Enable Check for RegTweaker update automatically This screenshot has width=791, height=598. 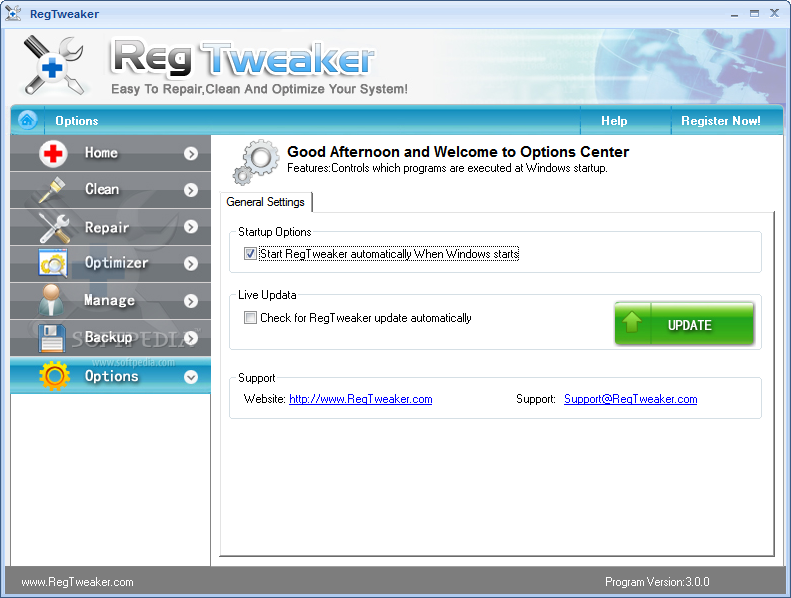pos(250,317)
